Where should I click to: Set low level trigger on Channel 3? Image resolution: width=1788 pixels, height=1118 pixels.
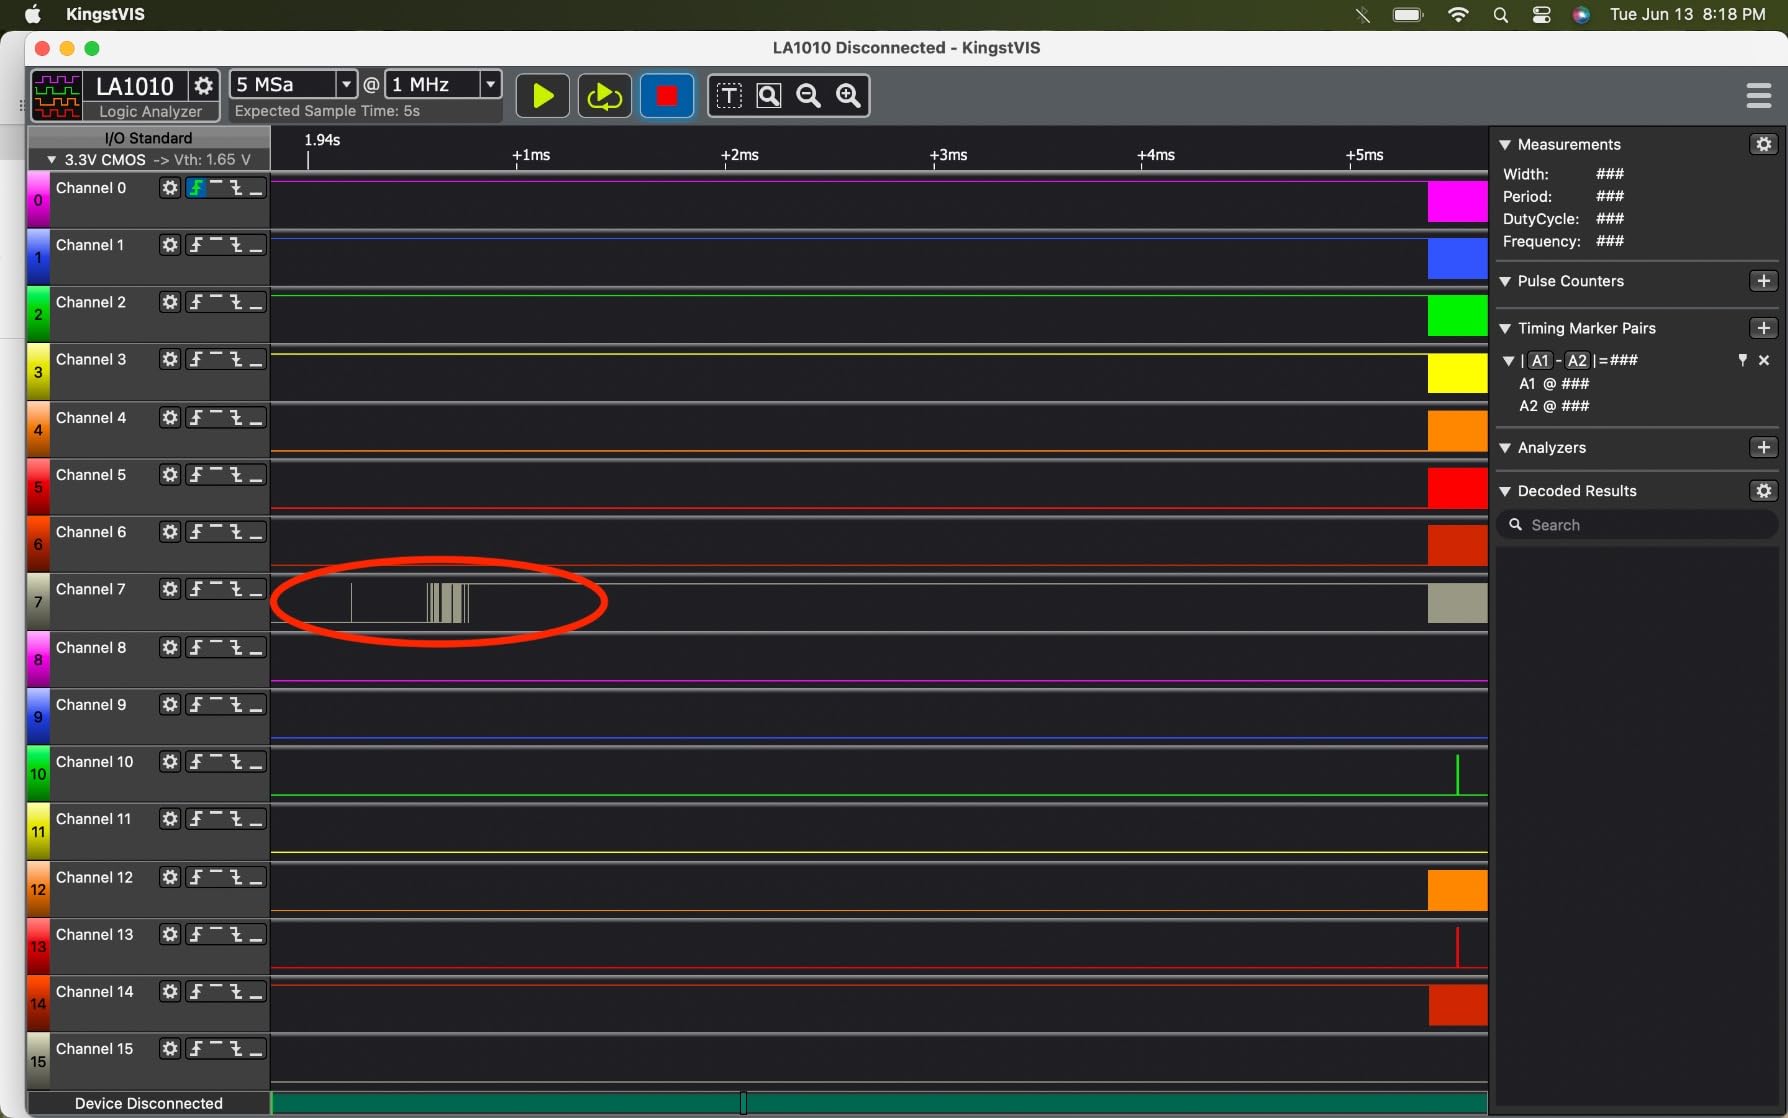[256, 359]
